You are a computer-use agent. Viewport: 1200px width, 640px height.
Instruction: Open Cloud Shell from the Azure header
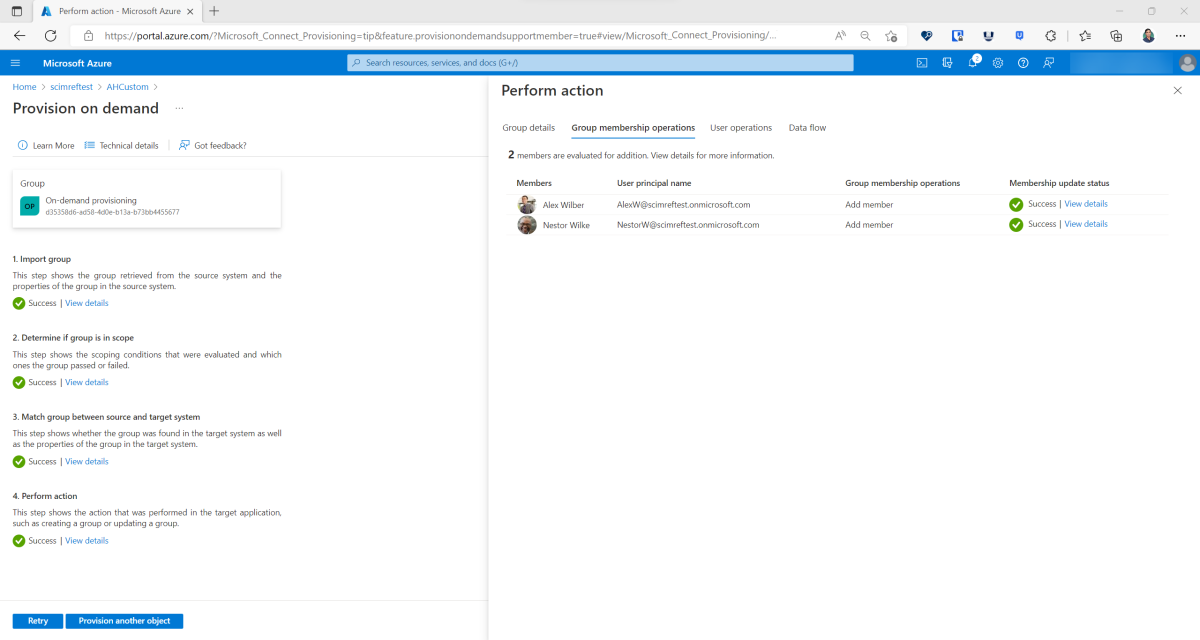pyautogui.click(x=922, y=63)
